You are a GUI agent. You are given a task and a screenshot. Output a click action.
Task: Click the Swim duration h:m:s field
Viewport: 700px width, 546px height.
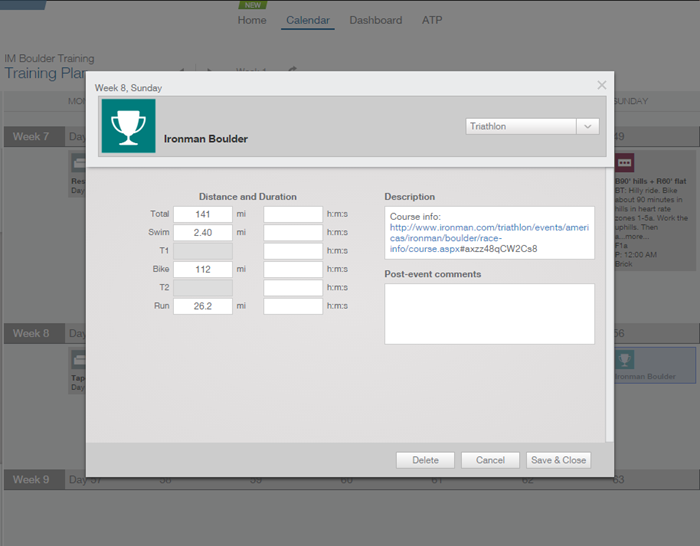pyautogui.click(x=293, y=233)
